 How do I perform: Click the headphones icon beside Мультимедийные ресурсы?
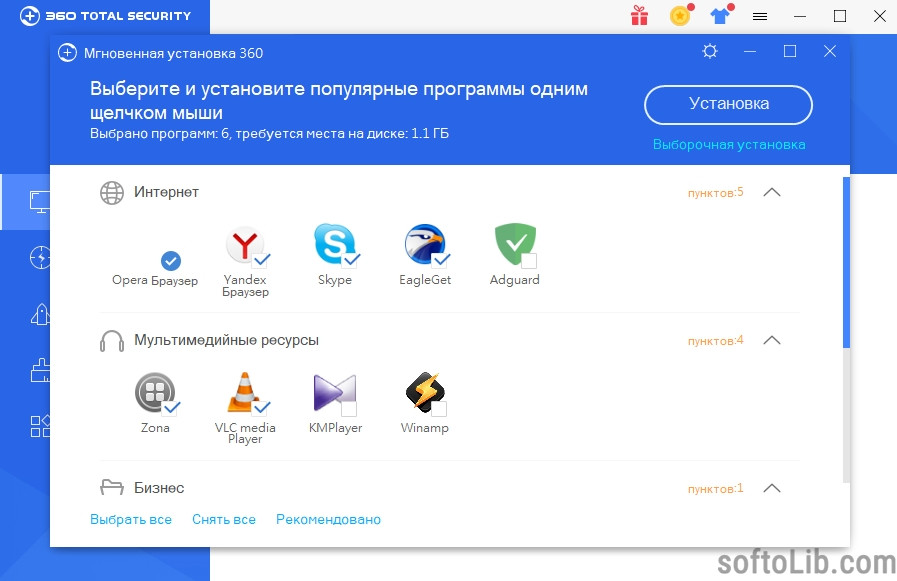point(112,341)
